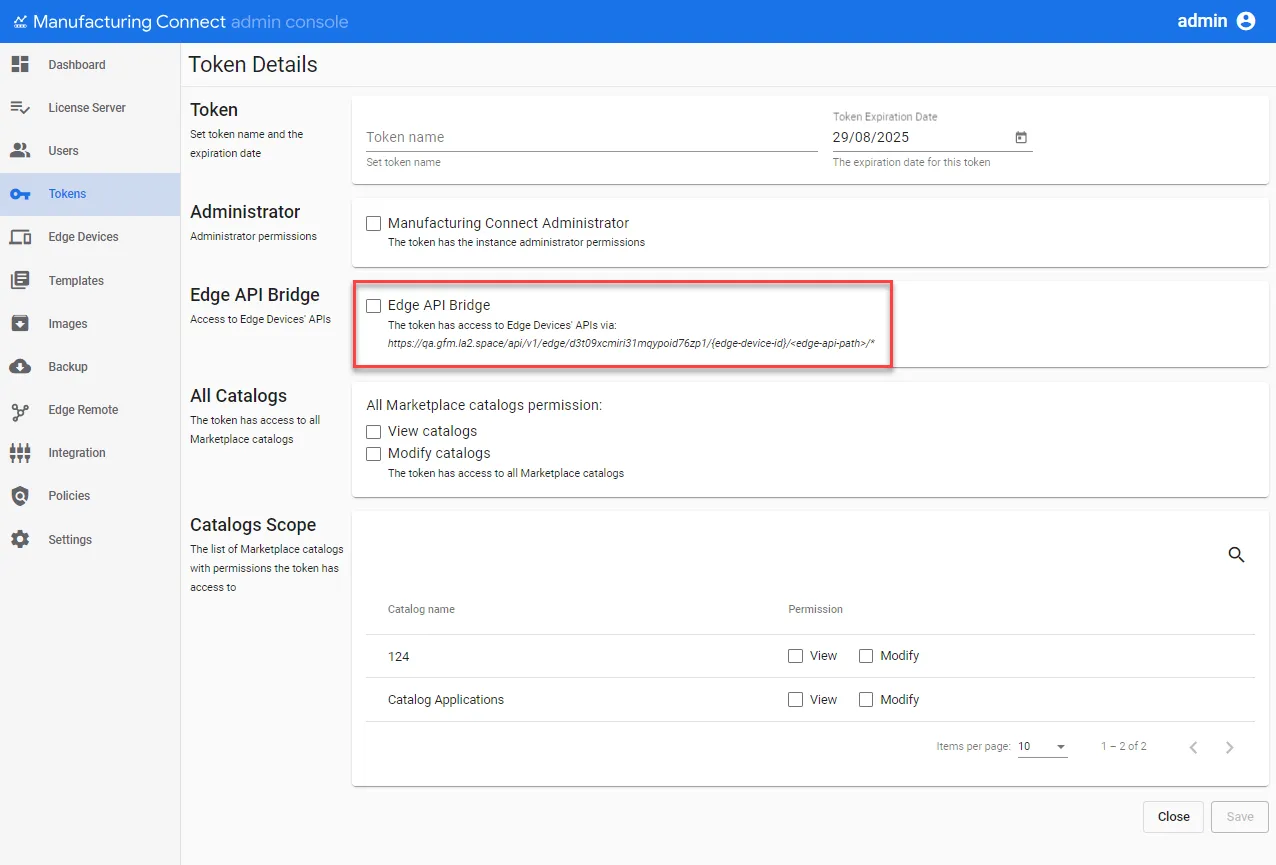Enable View for Catalog Applications
The image size is (1276, 865).
pos(796,700)
